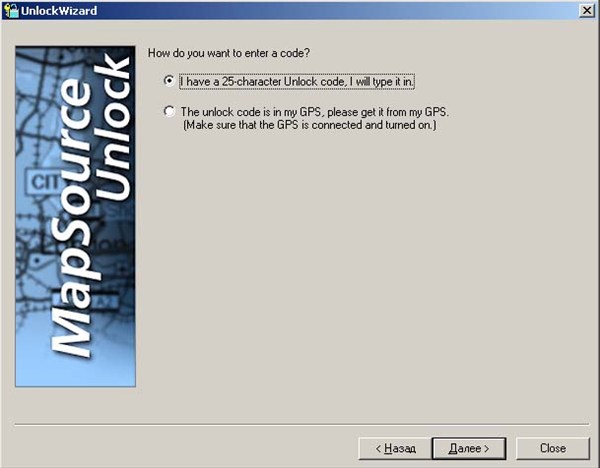Click 'The unlock code is in my GPS' label
The width and height of the screenshot is (600, 468).
(314, 112)
